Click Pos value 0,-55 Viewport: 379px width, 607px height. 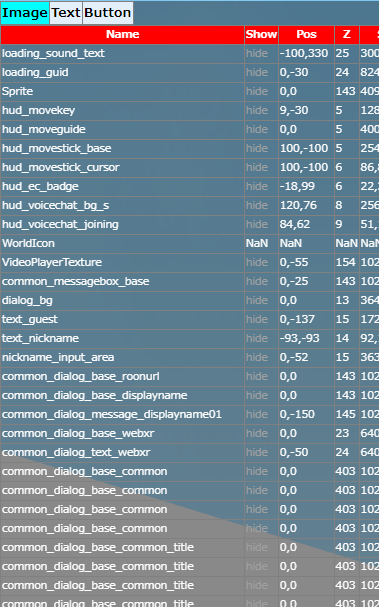(x=294, y=262)
